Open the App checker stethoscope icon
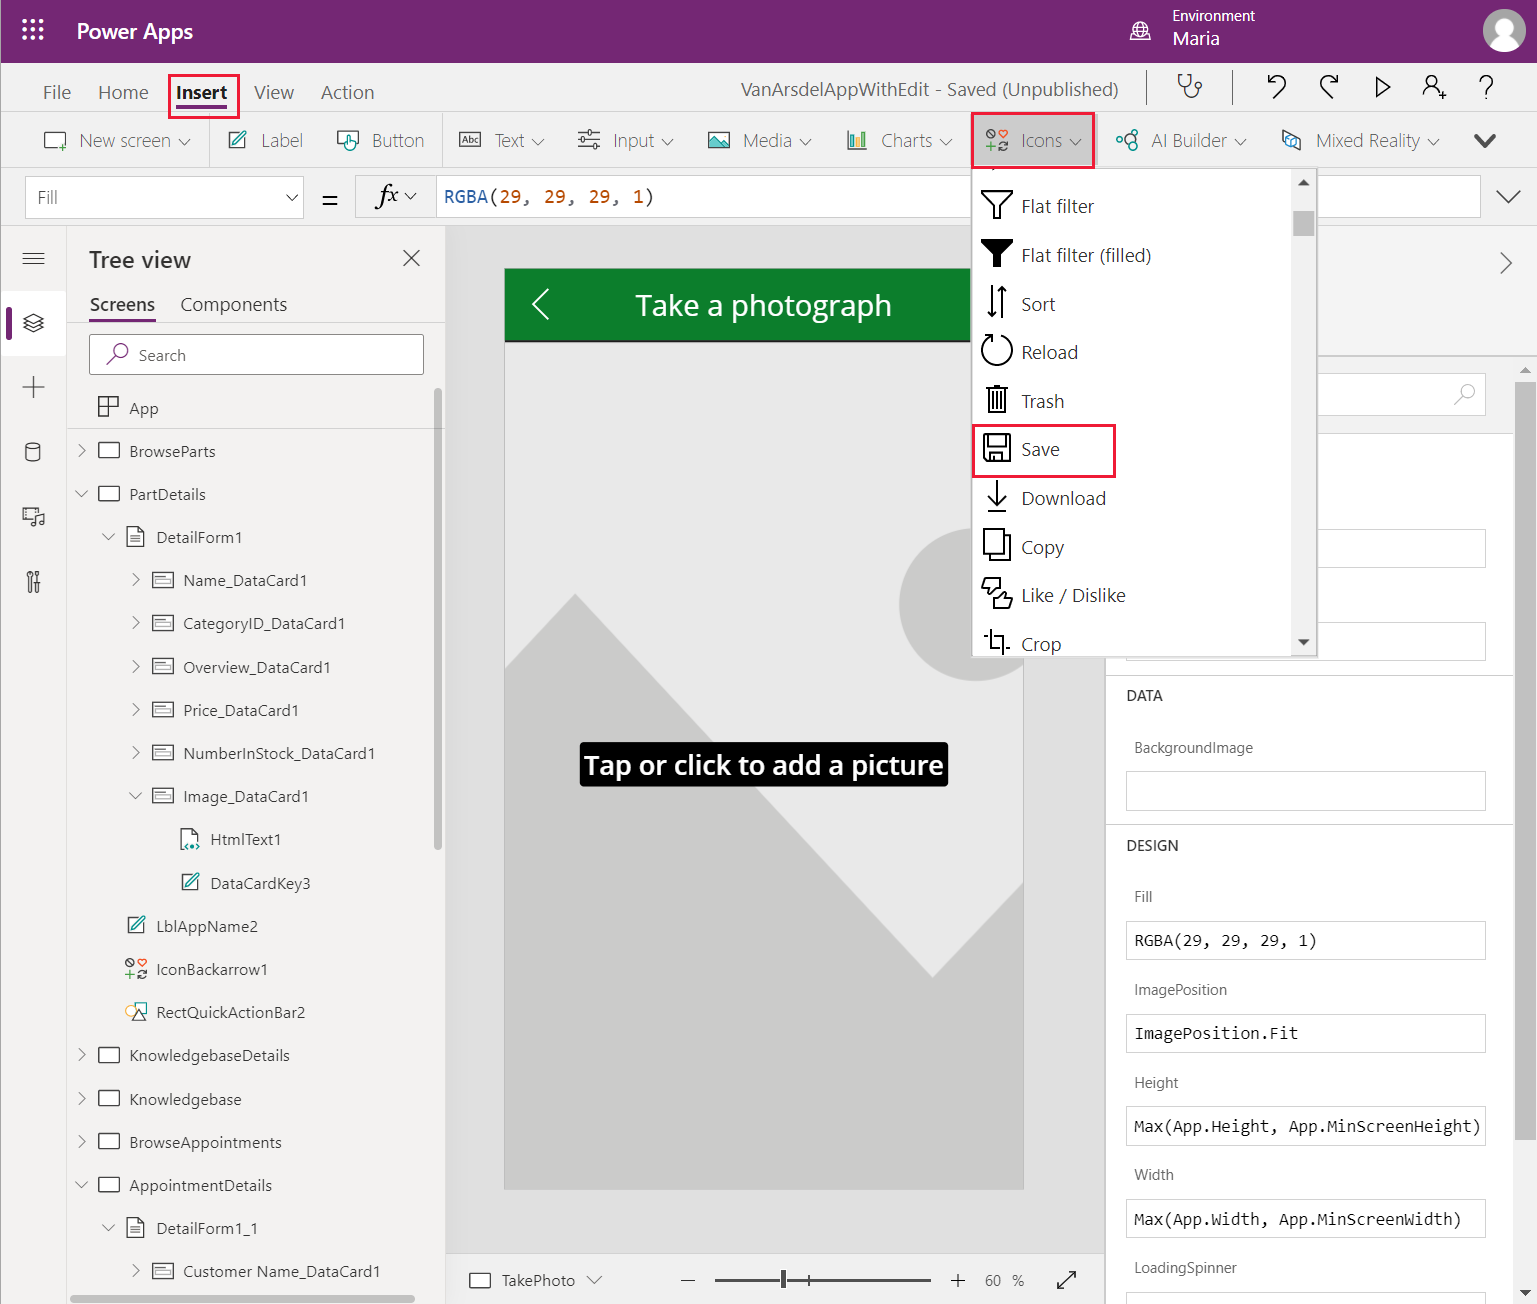This screenshot has width=1537, height=1304. pyautogui.click(x=1189, y=87)
